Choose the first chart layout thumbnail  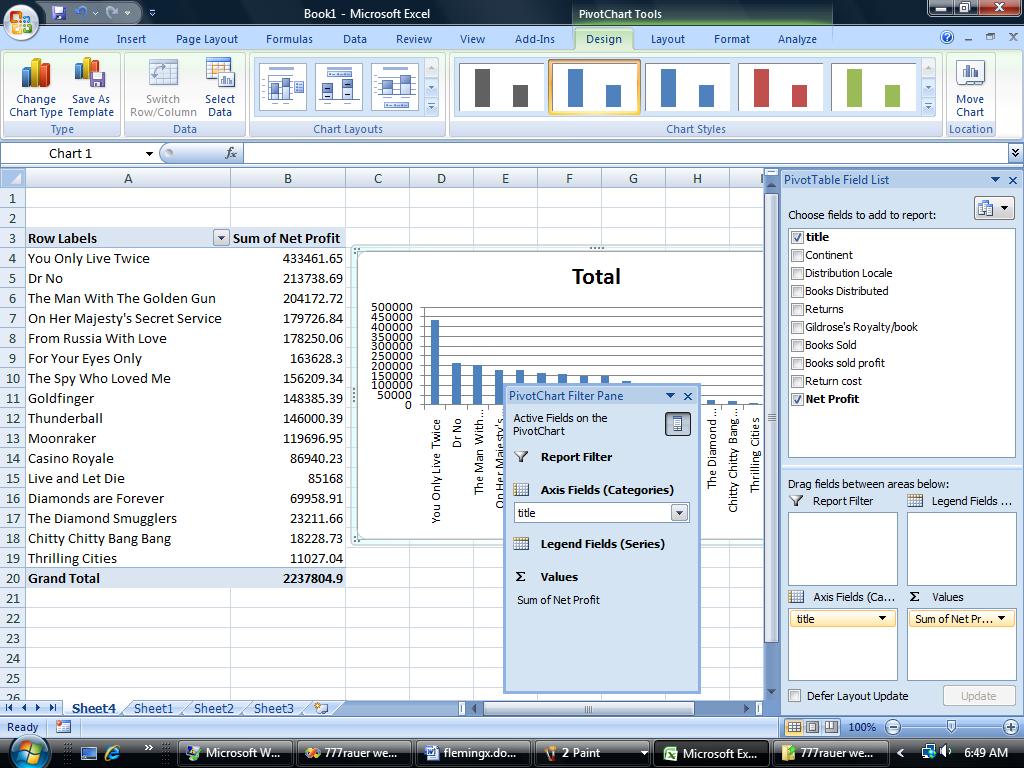(x=283, y=87)
